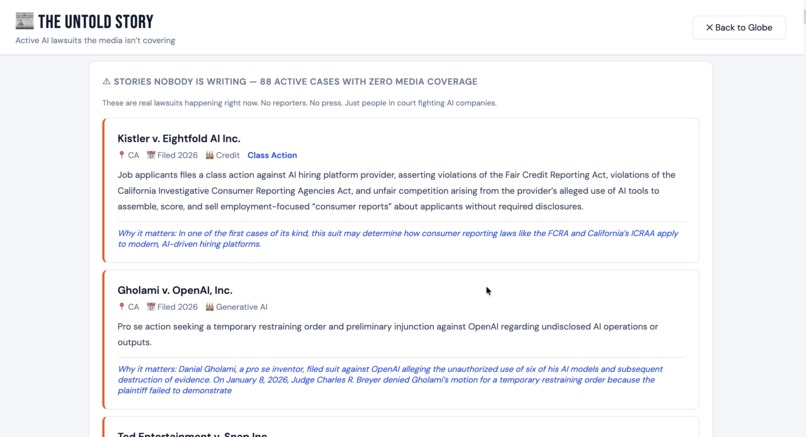This screenshot has width=806, height=437.
Task: Click the 'These are real lawsuits happening right now' text
Action: click(299, 103)
